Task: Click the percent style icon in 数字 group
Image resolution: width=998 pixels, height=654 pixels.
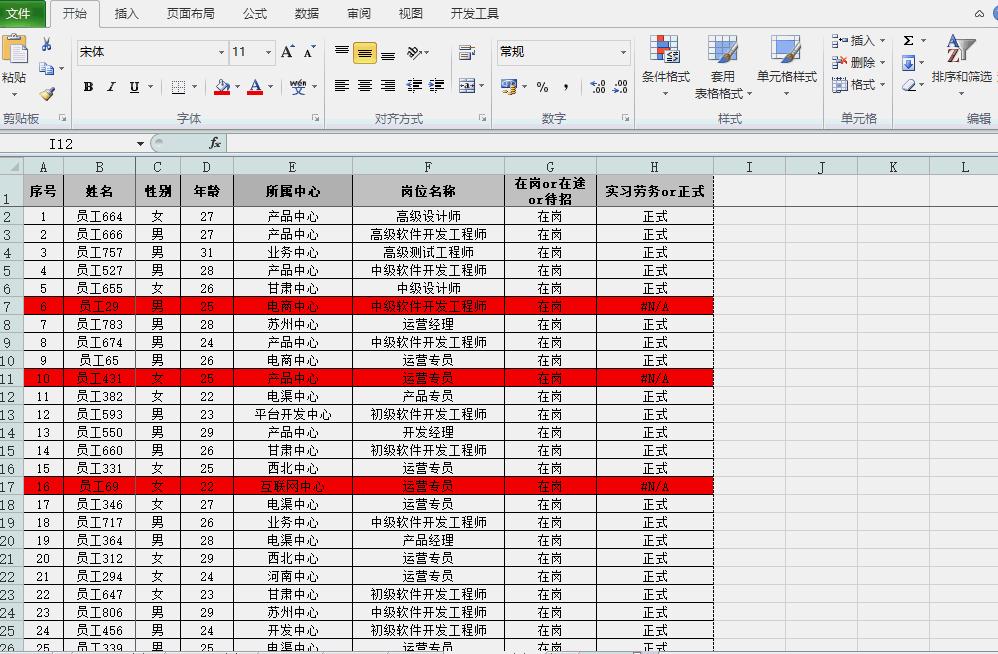Action: pyautogui.click(x=541, y=87)
